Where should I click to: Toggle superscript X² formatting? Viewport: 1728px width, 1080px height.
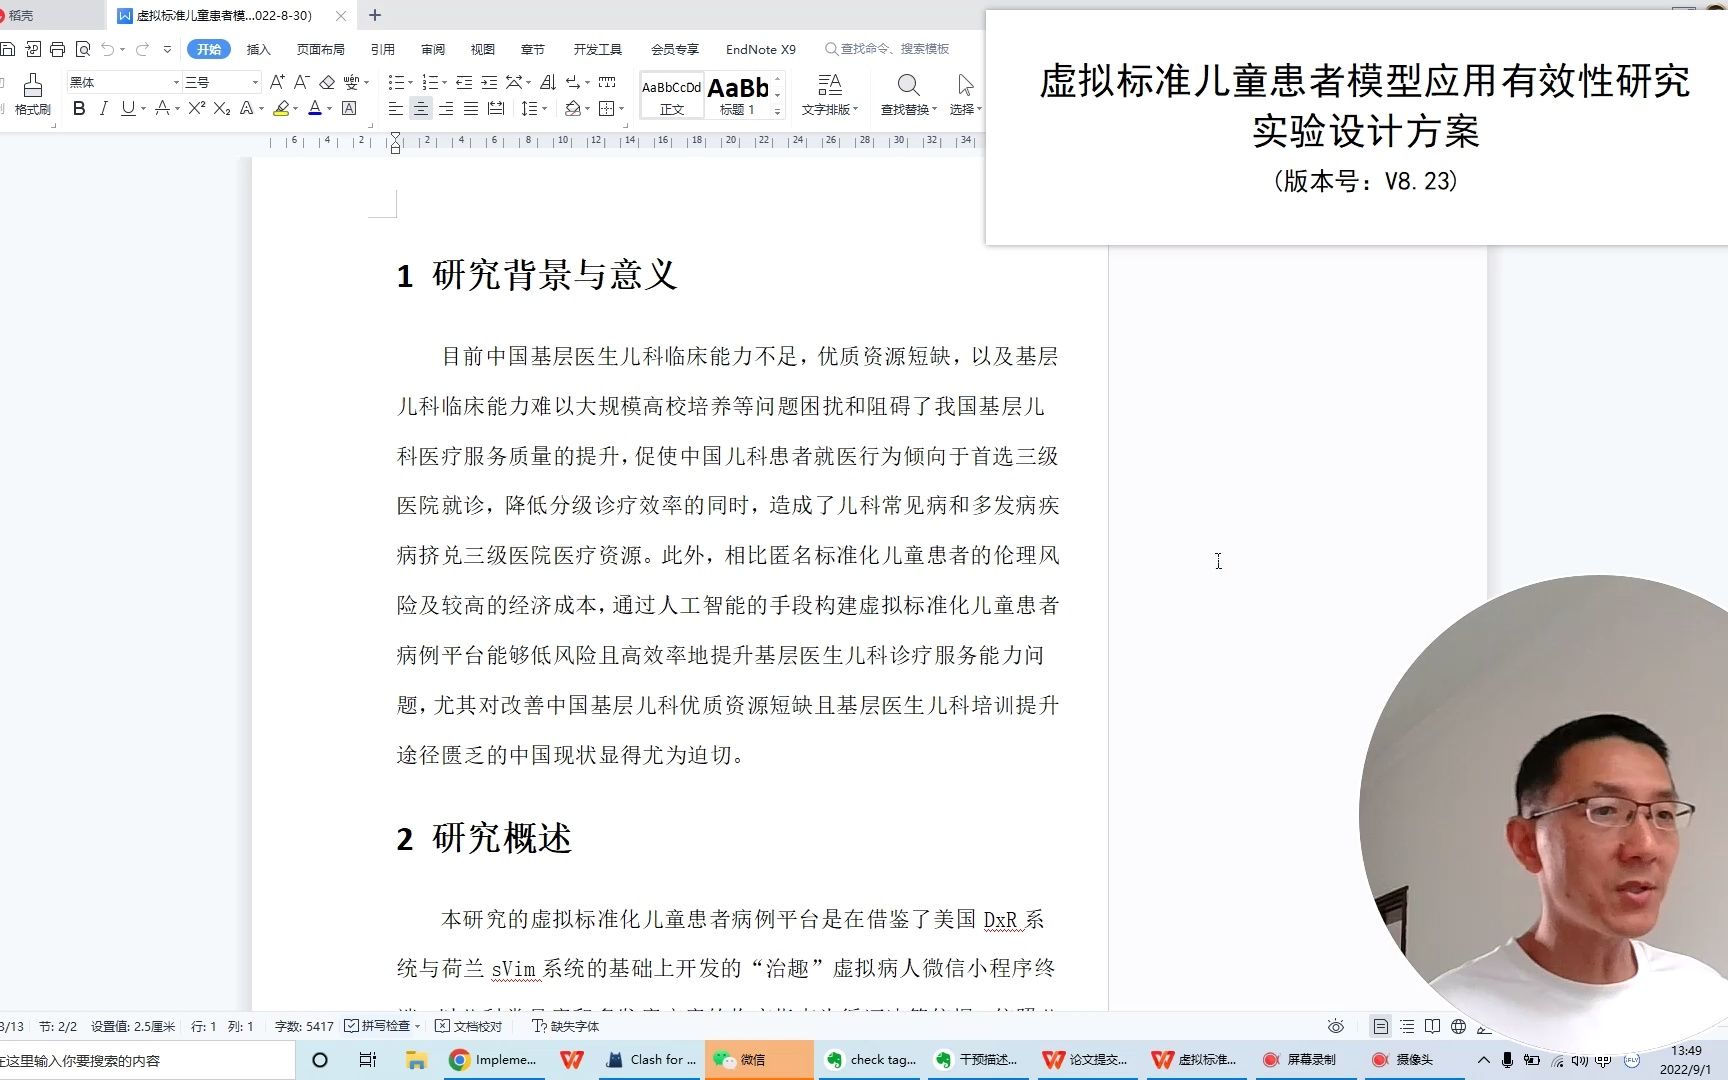(197, 108)
